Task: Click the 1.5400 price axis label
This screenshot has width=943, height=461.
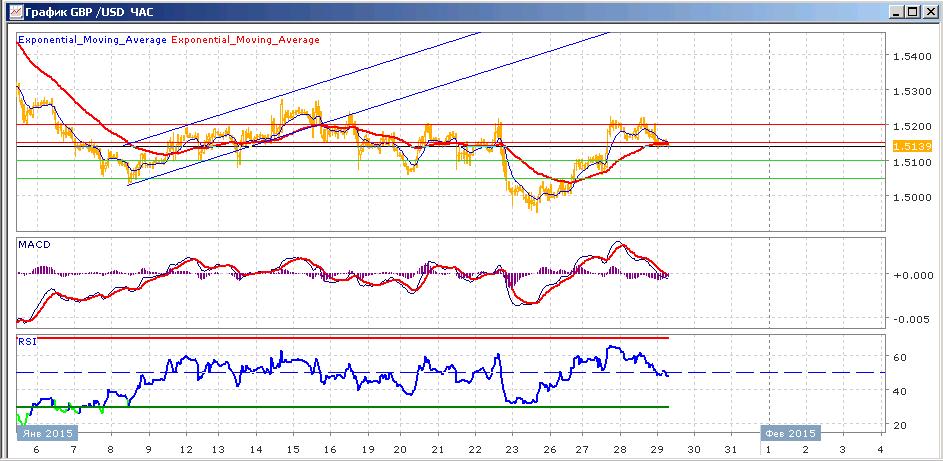Action: pyautogui.click(x=912, y=56)
